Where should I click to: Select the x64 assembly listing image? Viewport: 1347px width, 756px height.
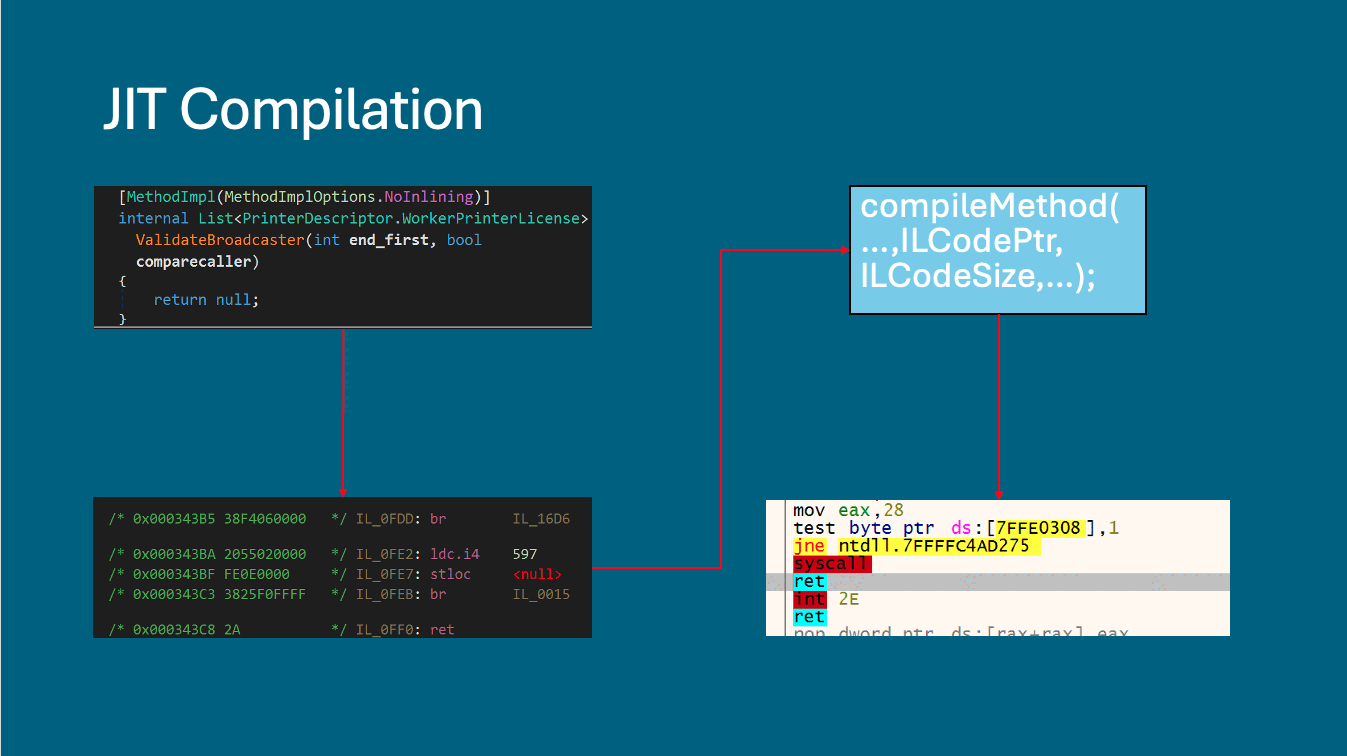coord(997,567)
